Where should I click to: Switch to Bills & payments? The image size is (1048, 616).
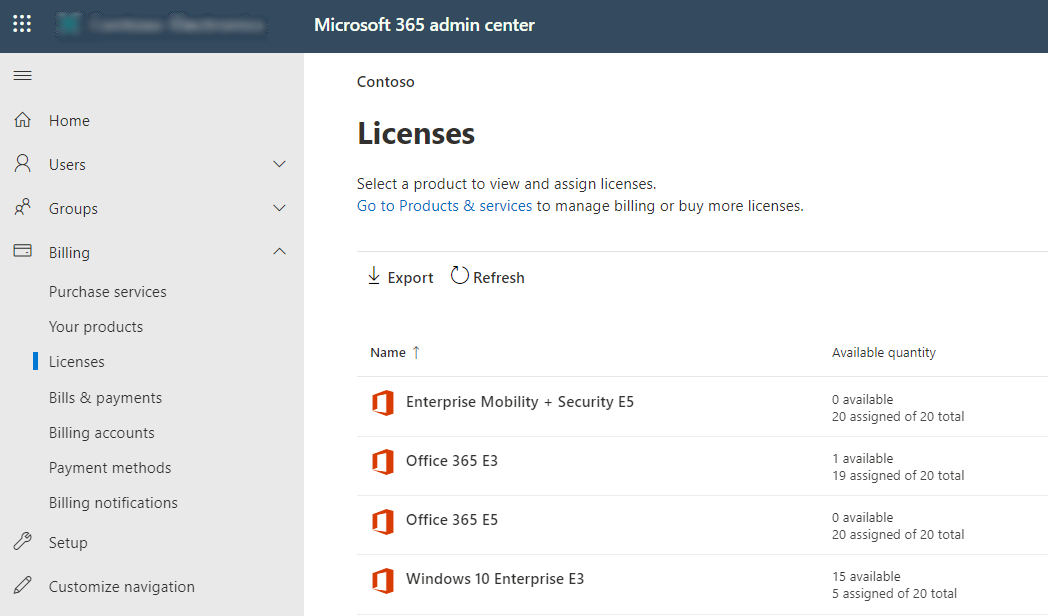click(x=105, y=397)
